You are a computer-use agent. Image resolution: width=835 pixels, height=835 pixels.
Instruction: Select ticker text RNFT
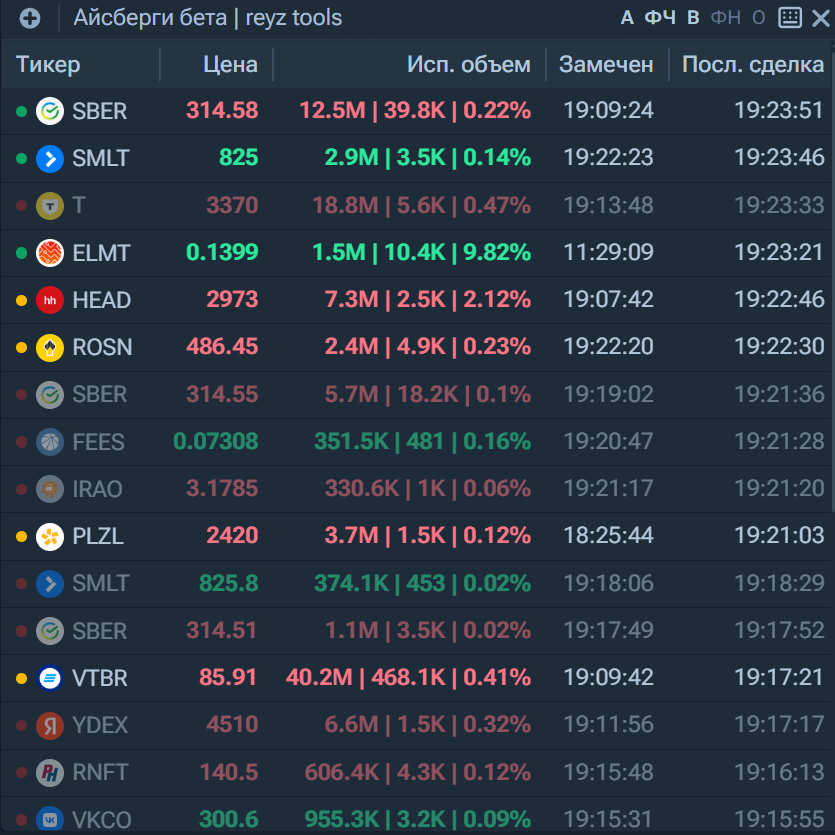point(100,772)
